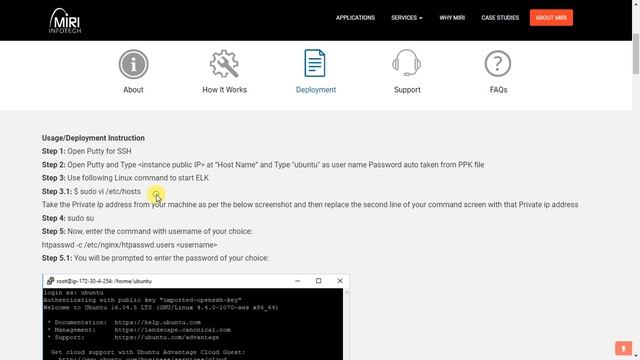Open the About info icon
640x360 pixels.
point(133,64)
